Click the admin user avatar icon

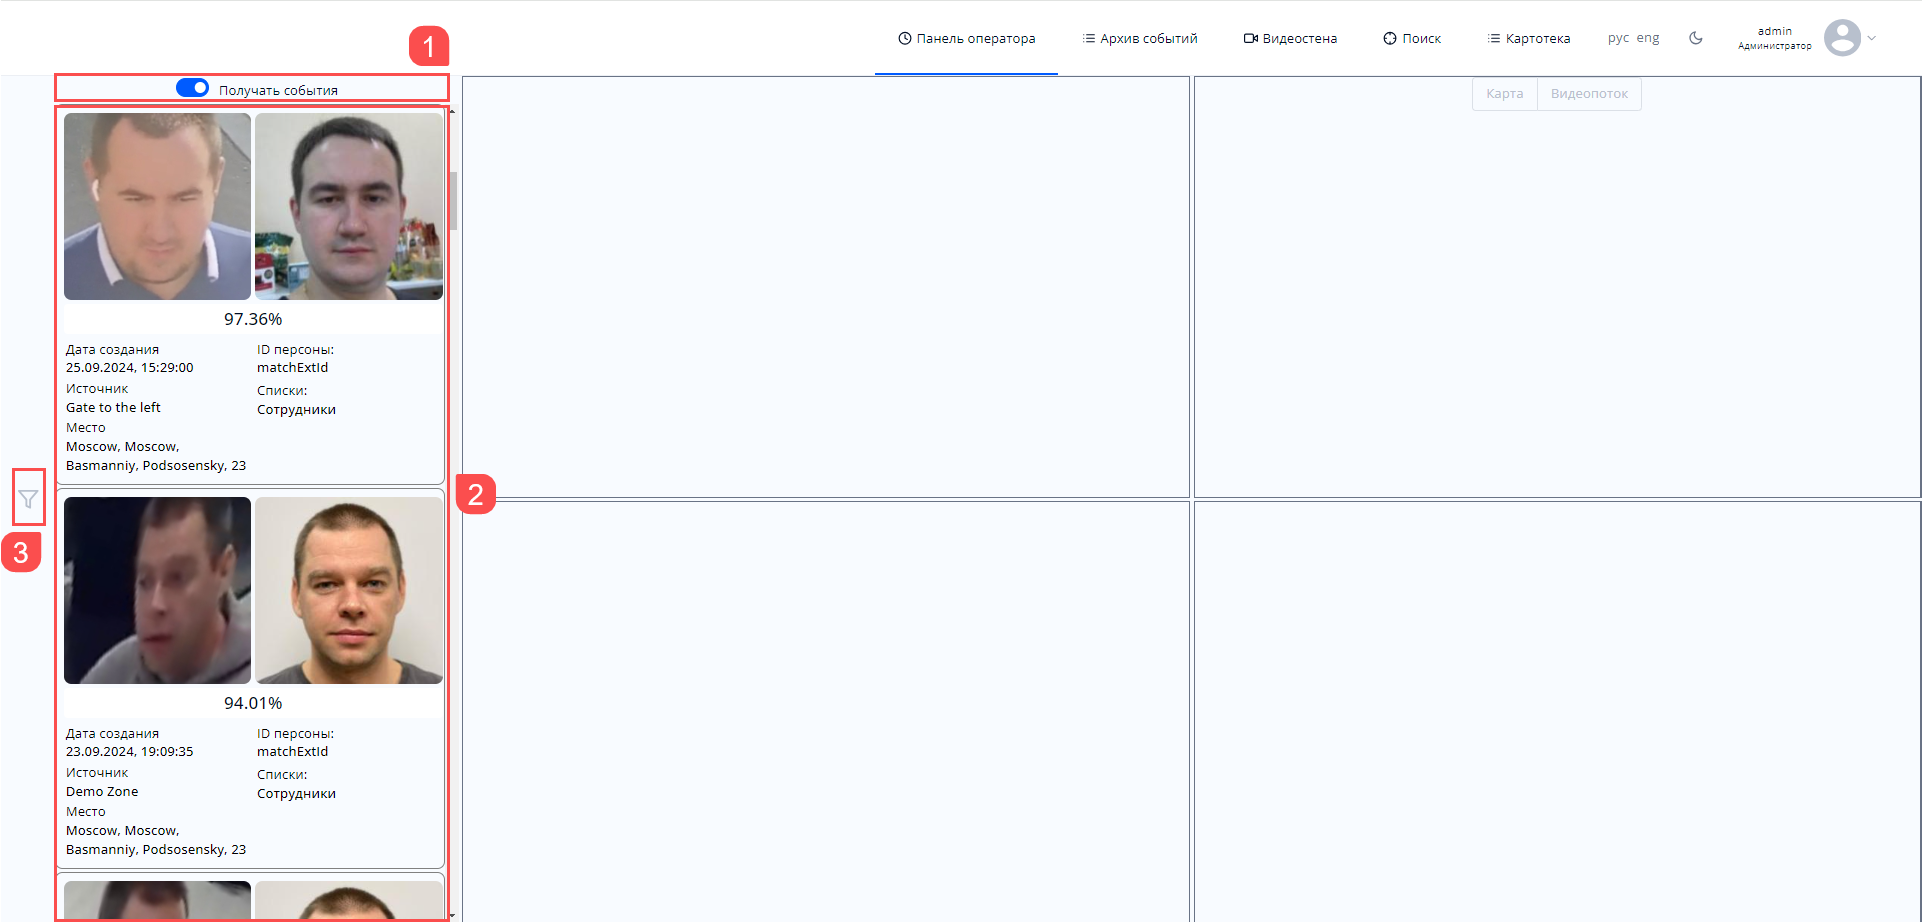coord(1842,38)
